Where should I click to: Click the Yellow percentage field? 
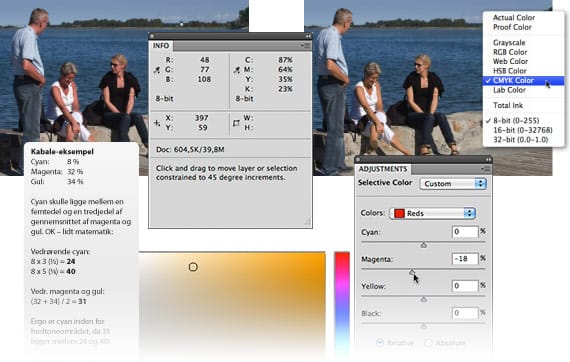[465, 286]
